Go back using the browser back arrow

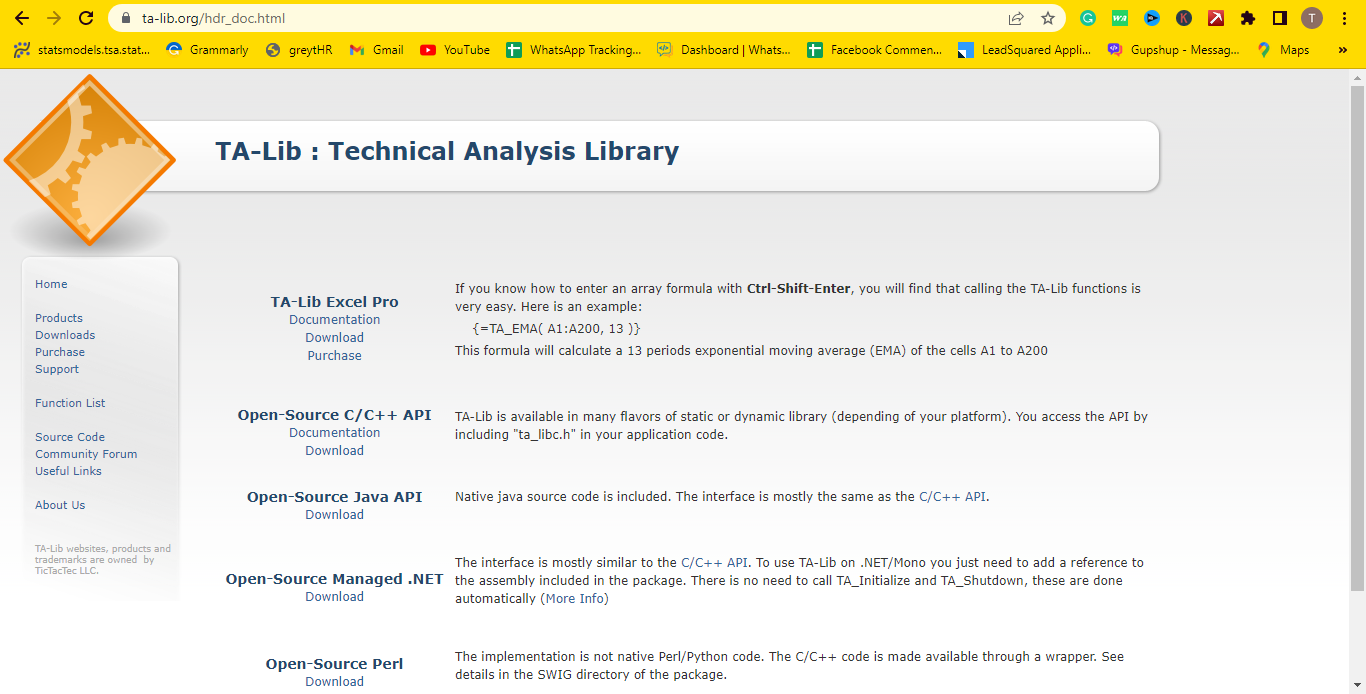[22, 18]
